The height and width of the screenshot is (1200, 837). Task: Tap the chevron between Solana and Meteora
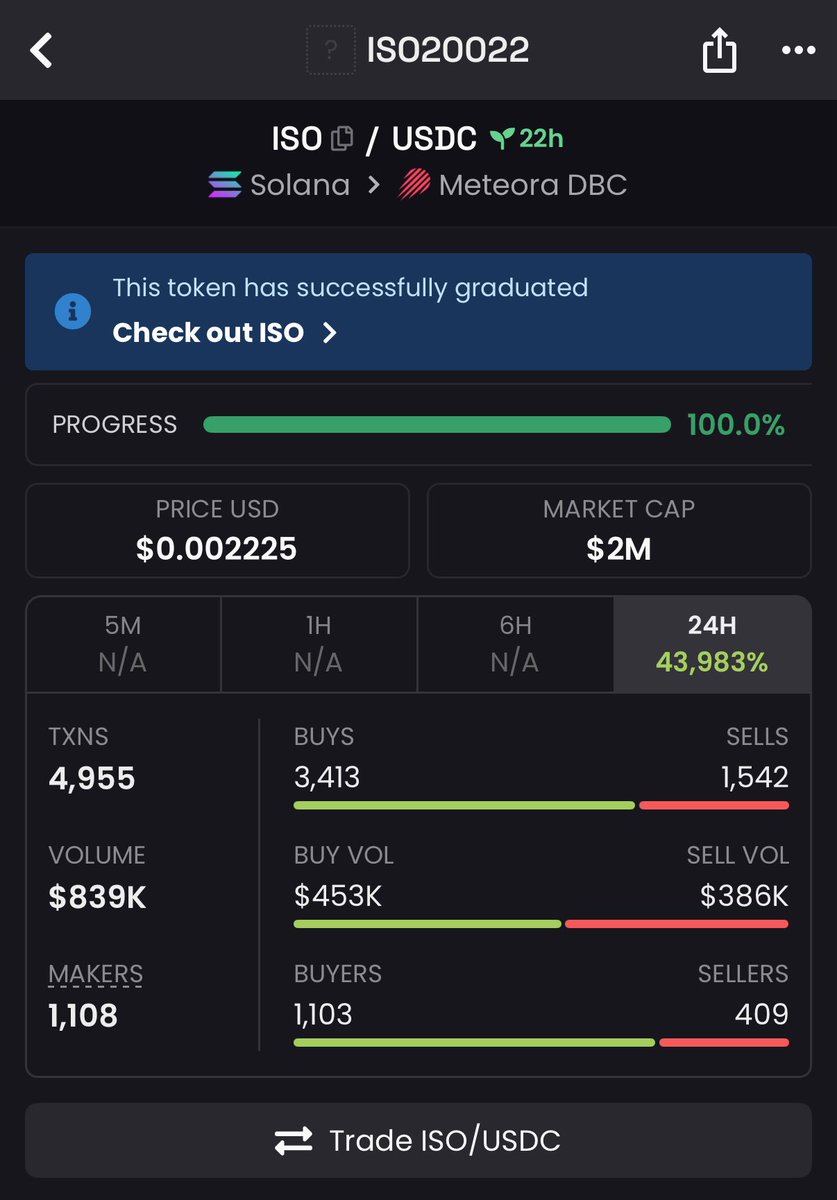(x=374, y=185)
